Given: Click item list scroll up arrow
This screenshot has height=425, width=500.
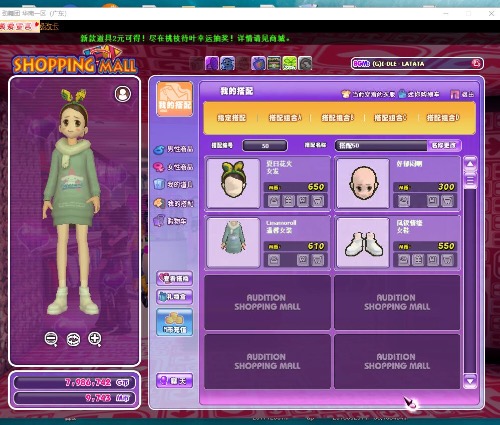Looking at the screenshot, I should coord(470,164).
